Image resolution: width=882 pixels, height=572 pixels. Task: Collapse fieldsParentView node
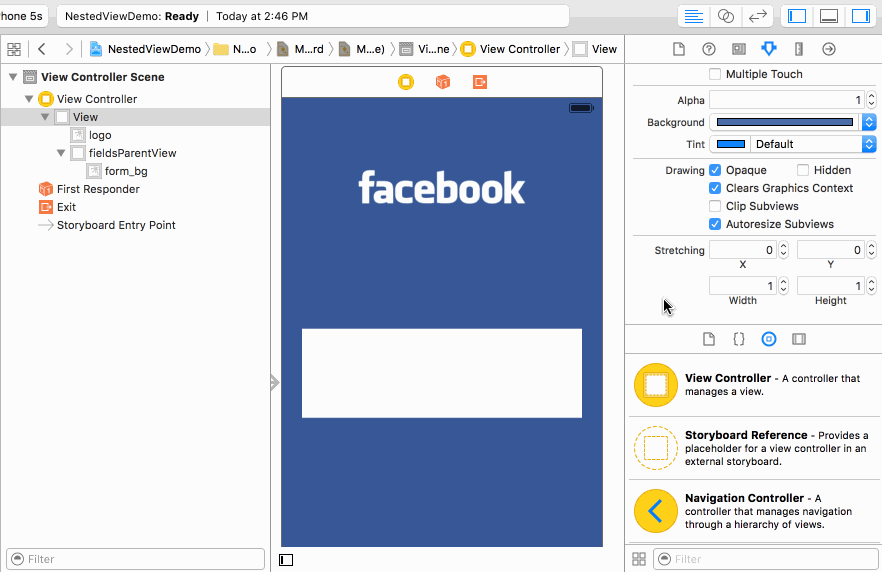point(61,153)
